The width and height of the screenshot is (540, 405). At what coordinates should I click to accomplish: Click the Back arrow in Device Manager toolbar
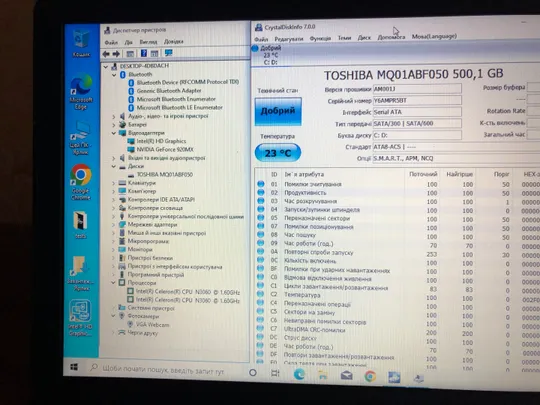tap(106, 54)
